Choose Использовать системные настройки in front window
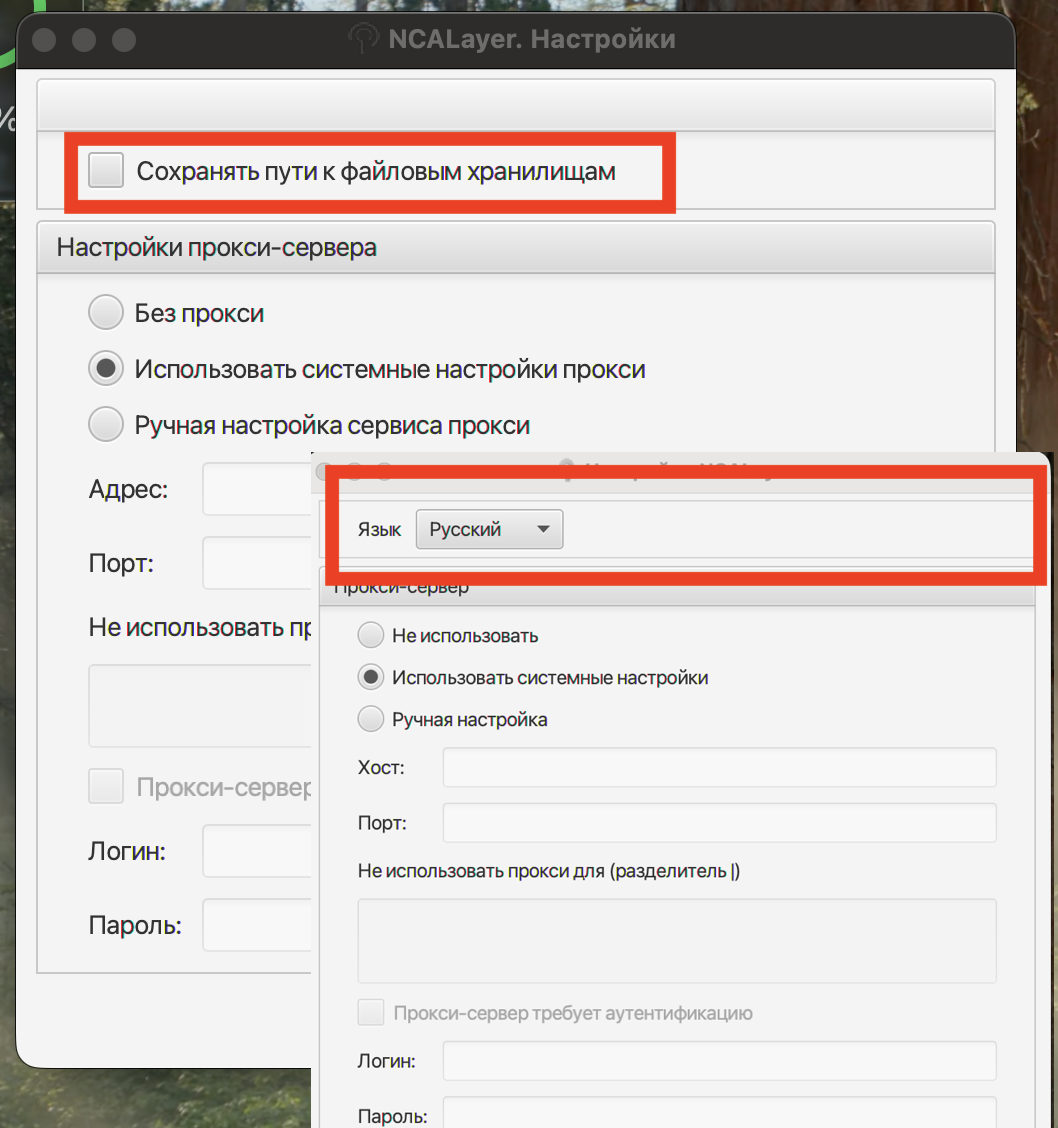The width and height of the screenshot is (1058, 1128). (x=371, y=678)
